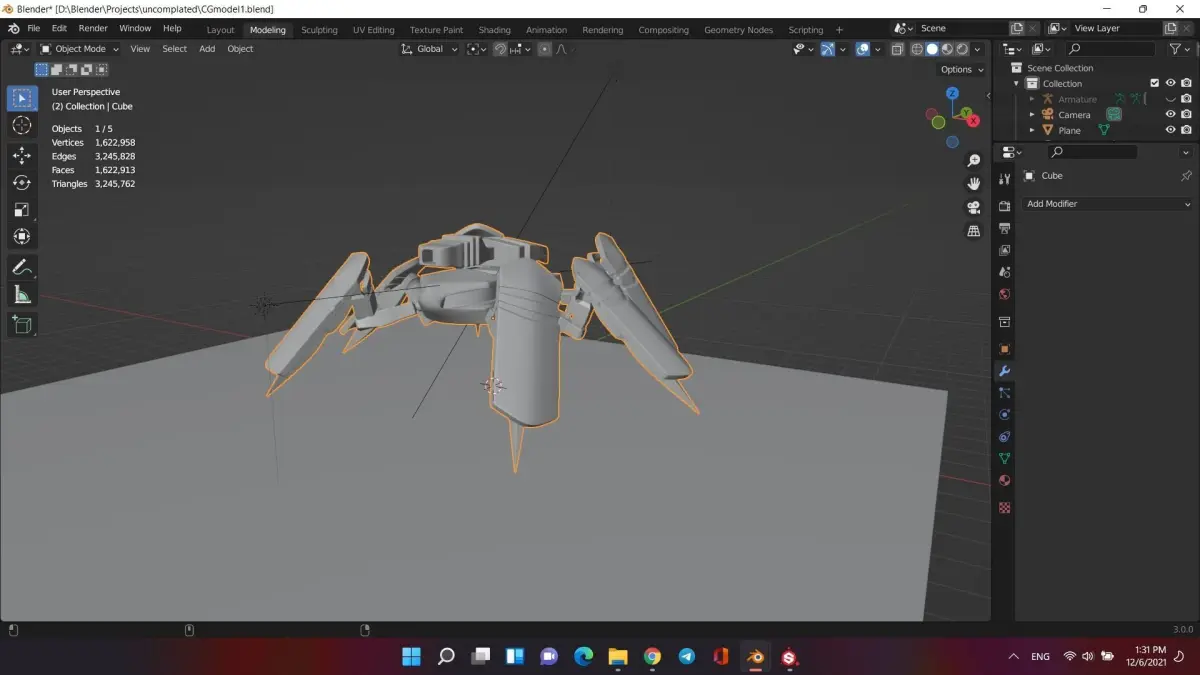Open the Add Modifier dropdown

pyautogui.click(x=1108, y=204)
